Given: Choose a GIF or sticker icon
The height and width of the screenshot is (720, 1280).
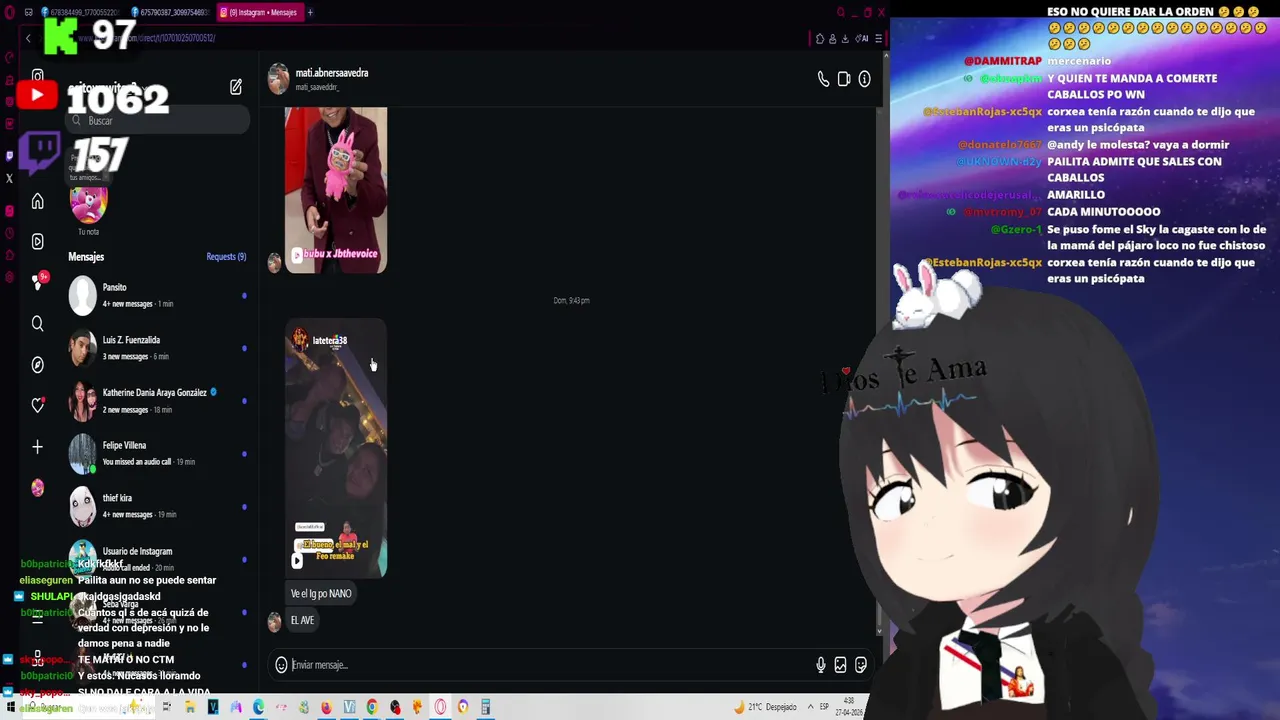Looking at the screenshot, I should (x=861, y=665).
